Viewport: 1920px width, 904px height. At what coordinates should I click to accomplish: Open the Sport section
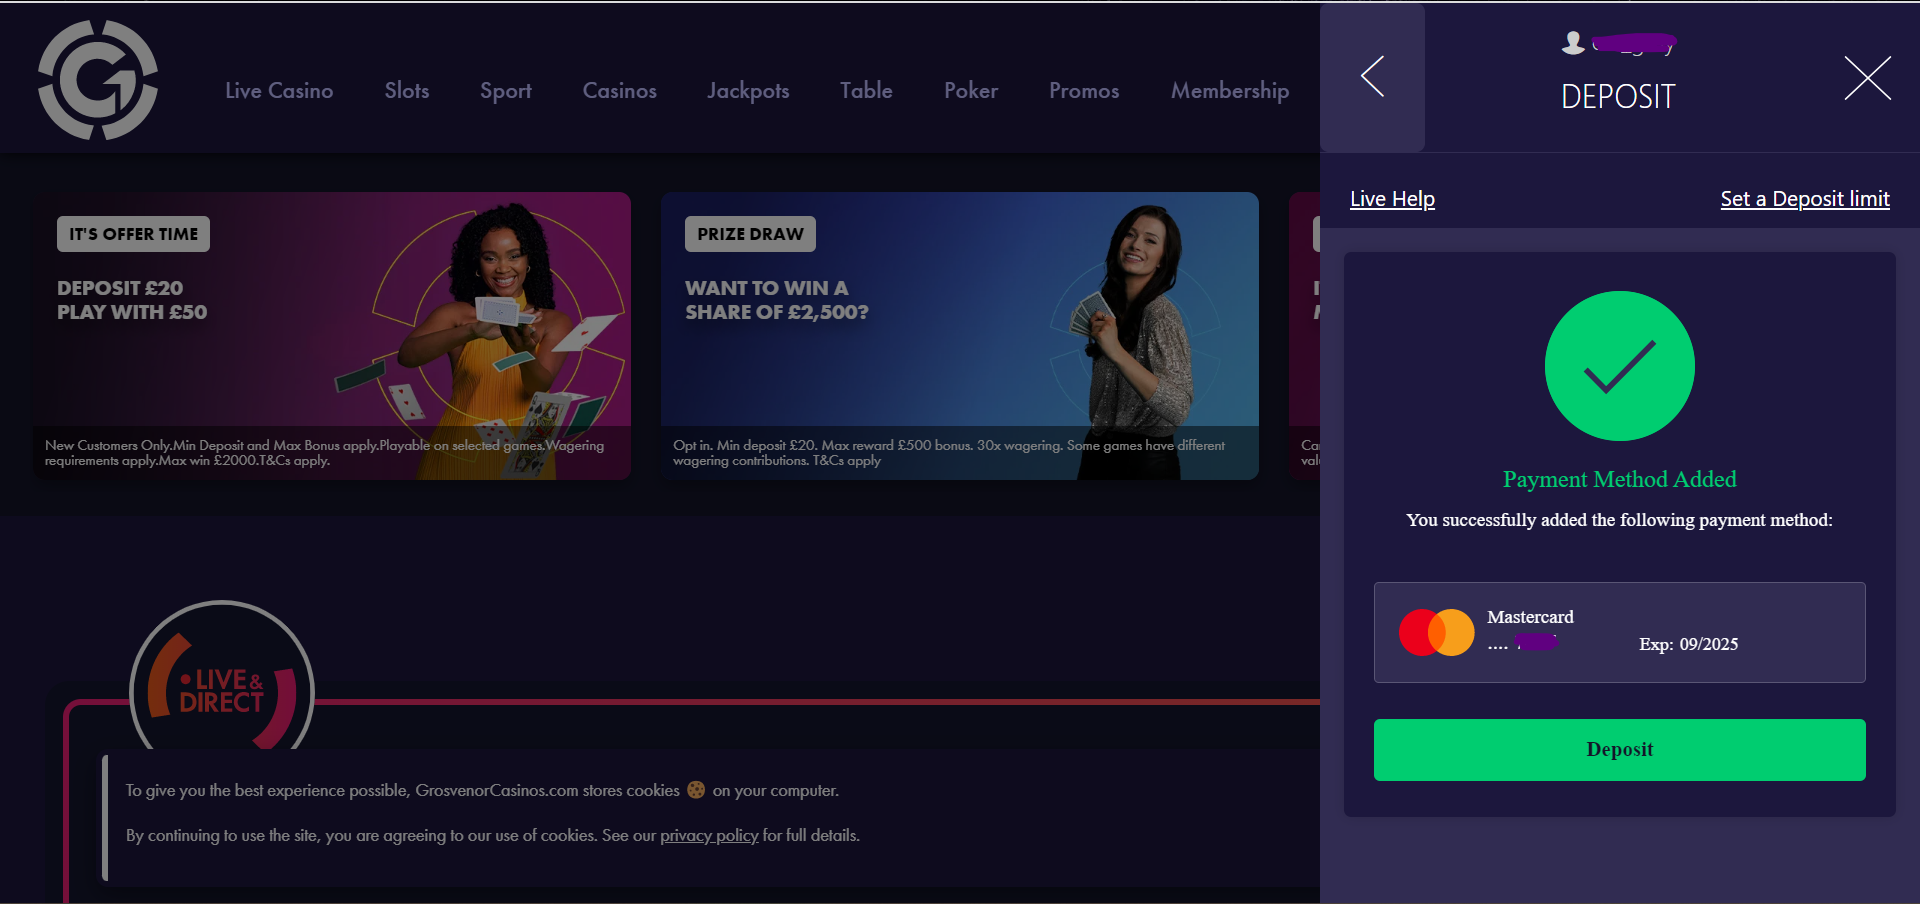click(506, 91)
